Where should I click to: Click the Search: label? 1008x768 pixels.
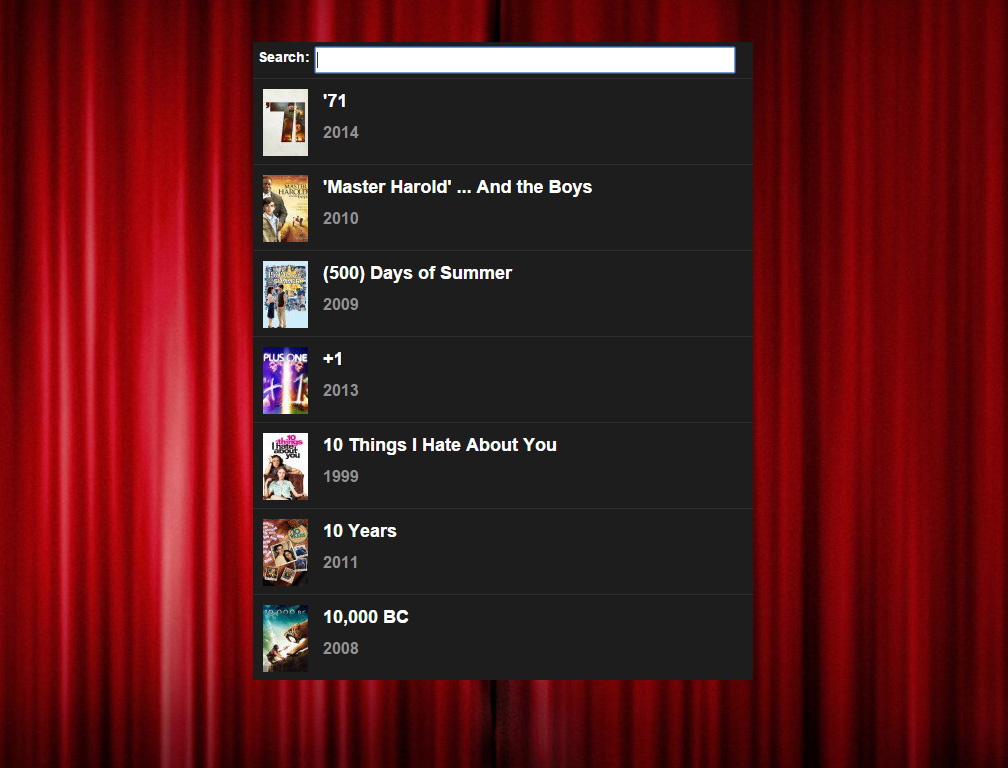coord(284,57)
